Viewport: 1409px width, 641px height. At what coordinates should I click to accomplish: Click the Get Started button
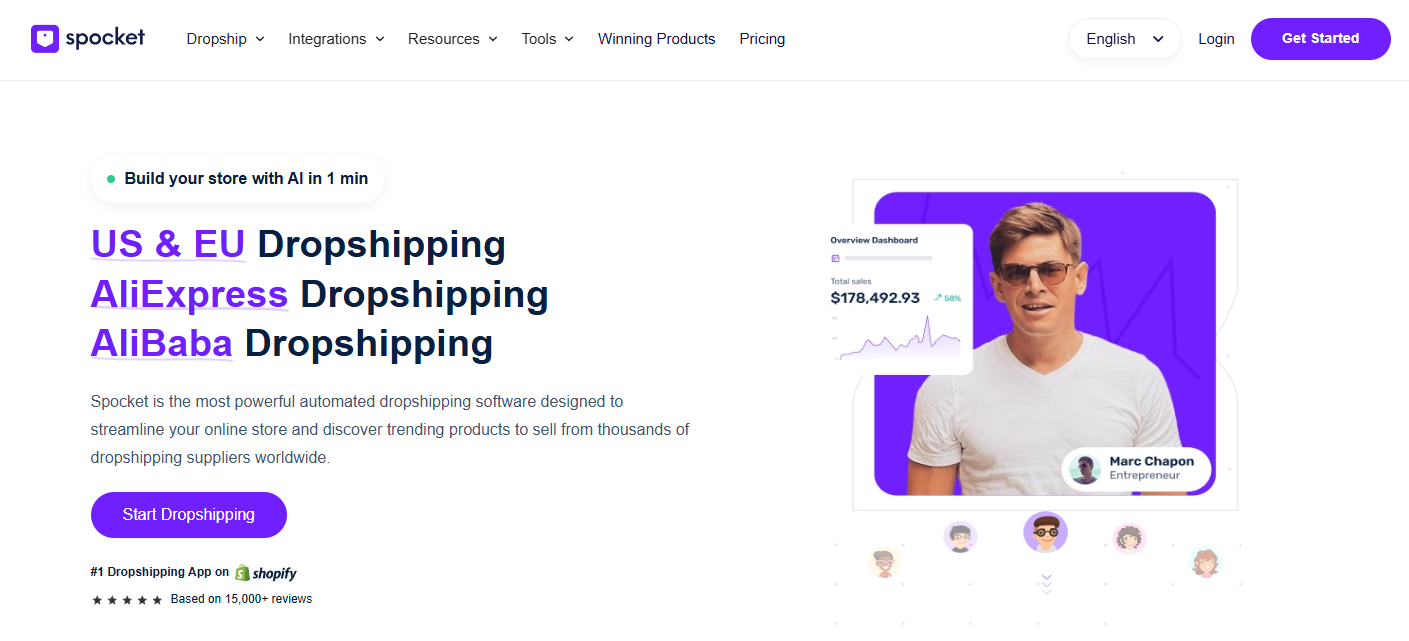coord(1321,39)
